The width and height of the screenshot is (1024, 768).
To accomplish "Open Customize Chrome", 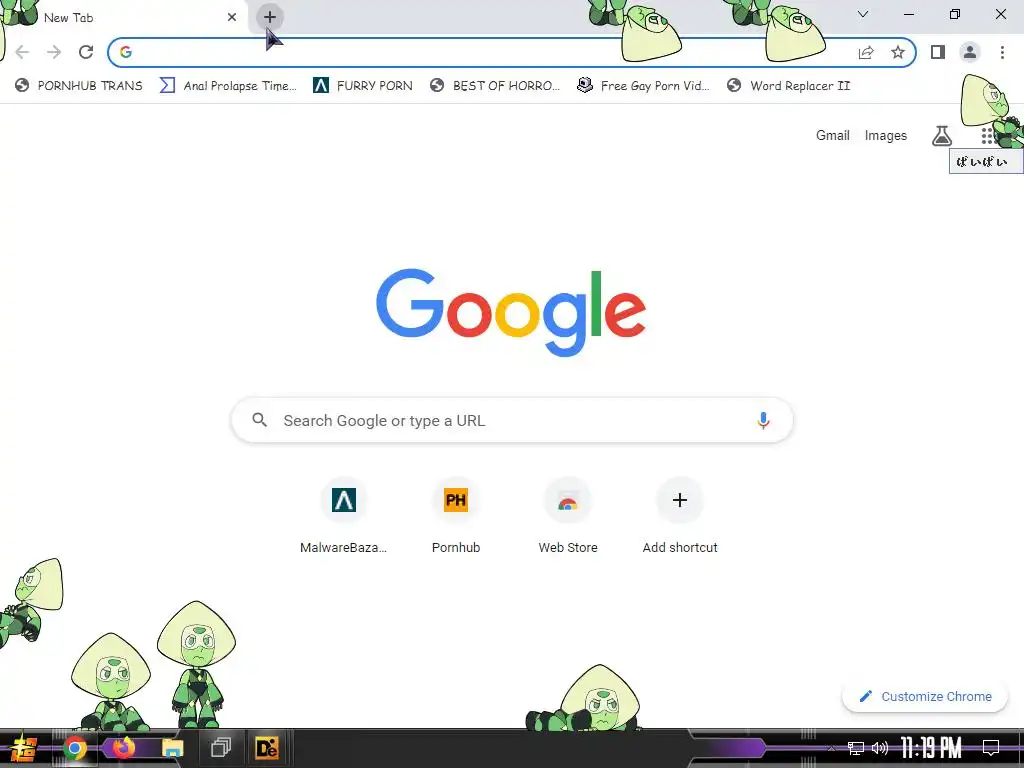I will (x=925, y=696).
